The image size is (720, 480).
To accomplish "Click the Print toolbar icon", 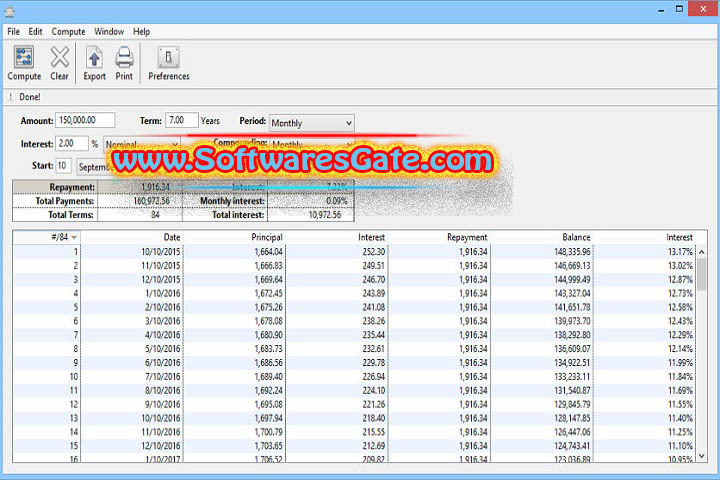I will 124,63.
